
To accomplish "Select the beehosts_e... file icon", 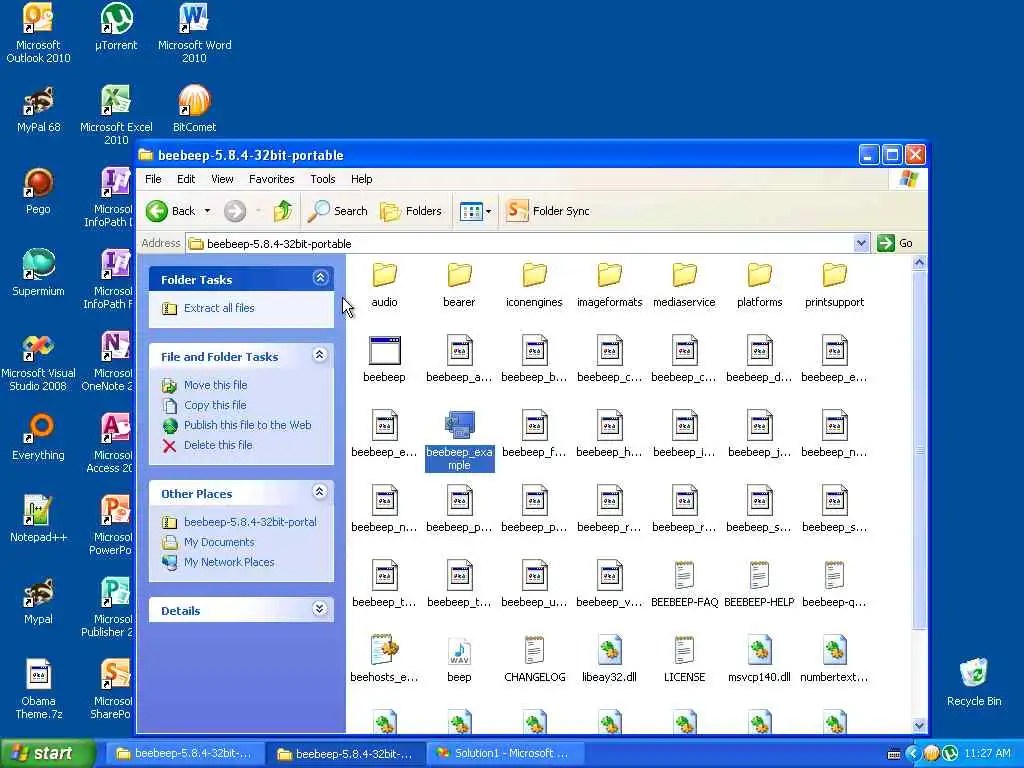I will (x=384, y=651).
